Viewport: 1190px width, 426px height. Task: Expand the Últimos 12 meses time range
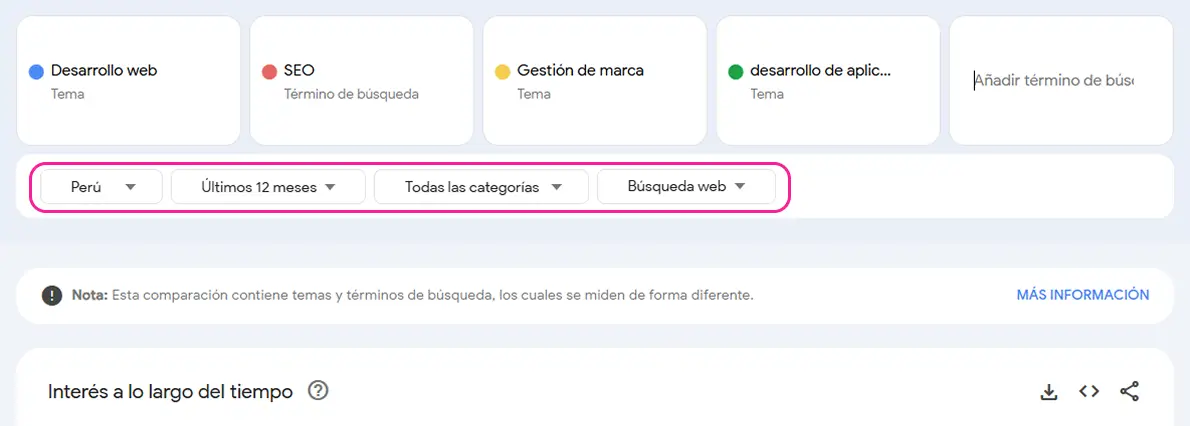(268, 187)
